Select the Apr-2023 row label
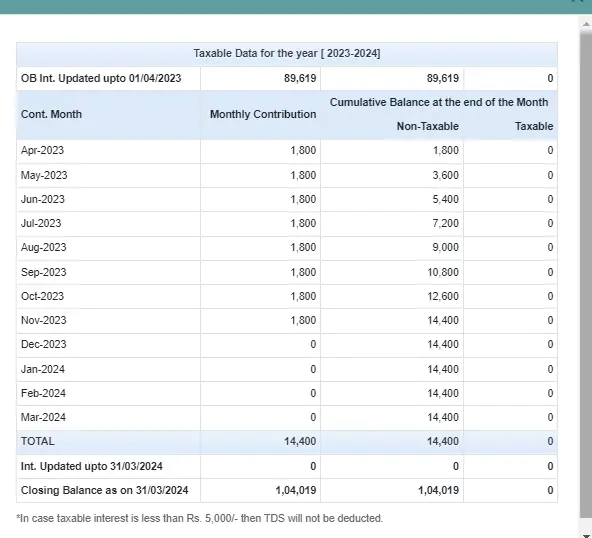Image resolution: width=592 pixels, height=538 pixels. pos(42,150)
